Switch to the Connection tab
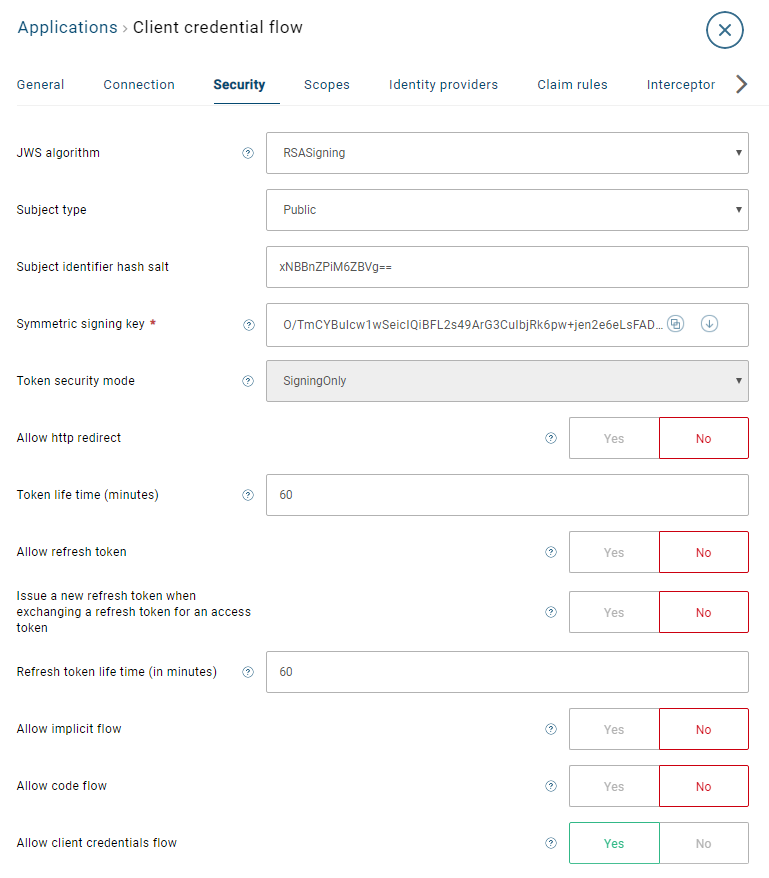 coord(139,85)
